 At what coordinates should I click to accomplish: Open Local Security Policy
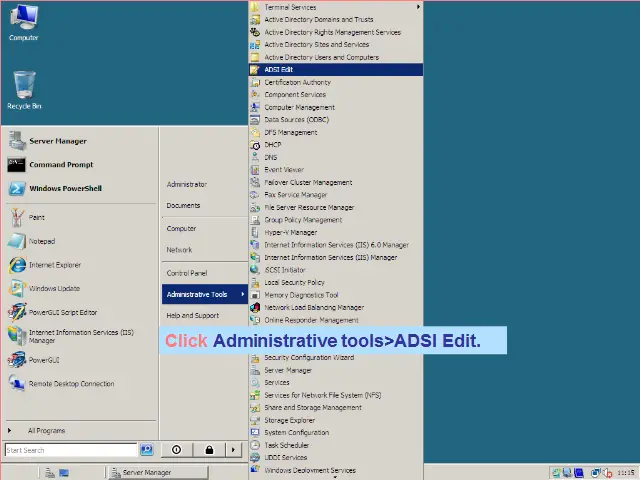pyautogui.click(x=294, y=282)
